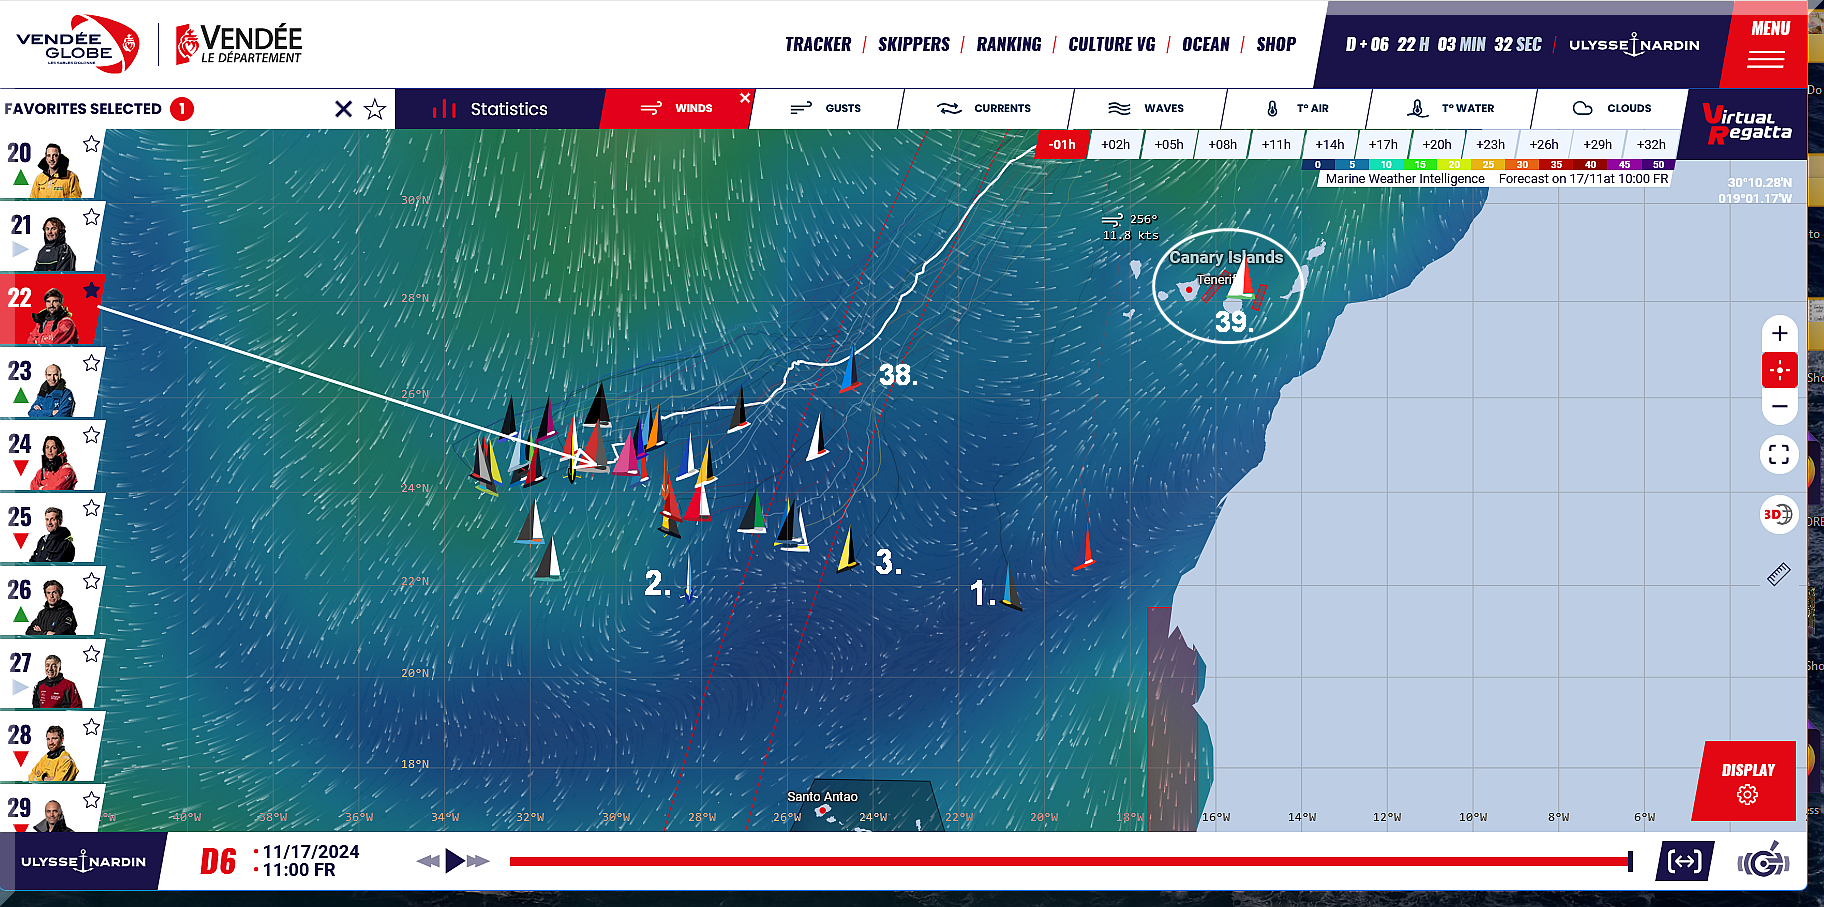Click the red timeline progress bar
The image size is (1824, 907).
pyautogui.click(x=1068, y=861)
